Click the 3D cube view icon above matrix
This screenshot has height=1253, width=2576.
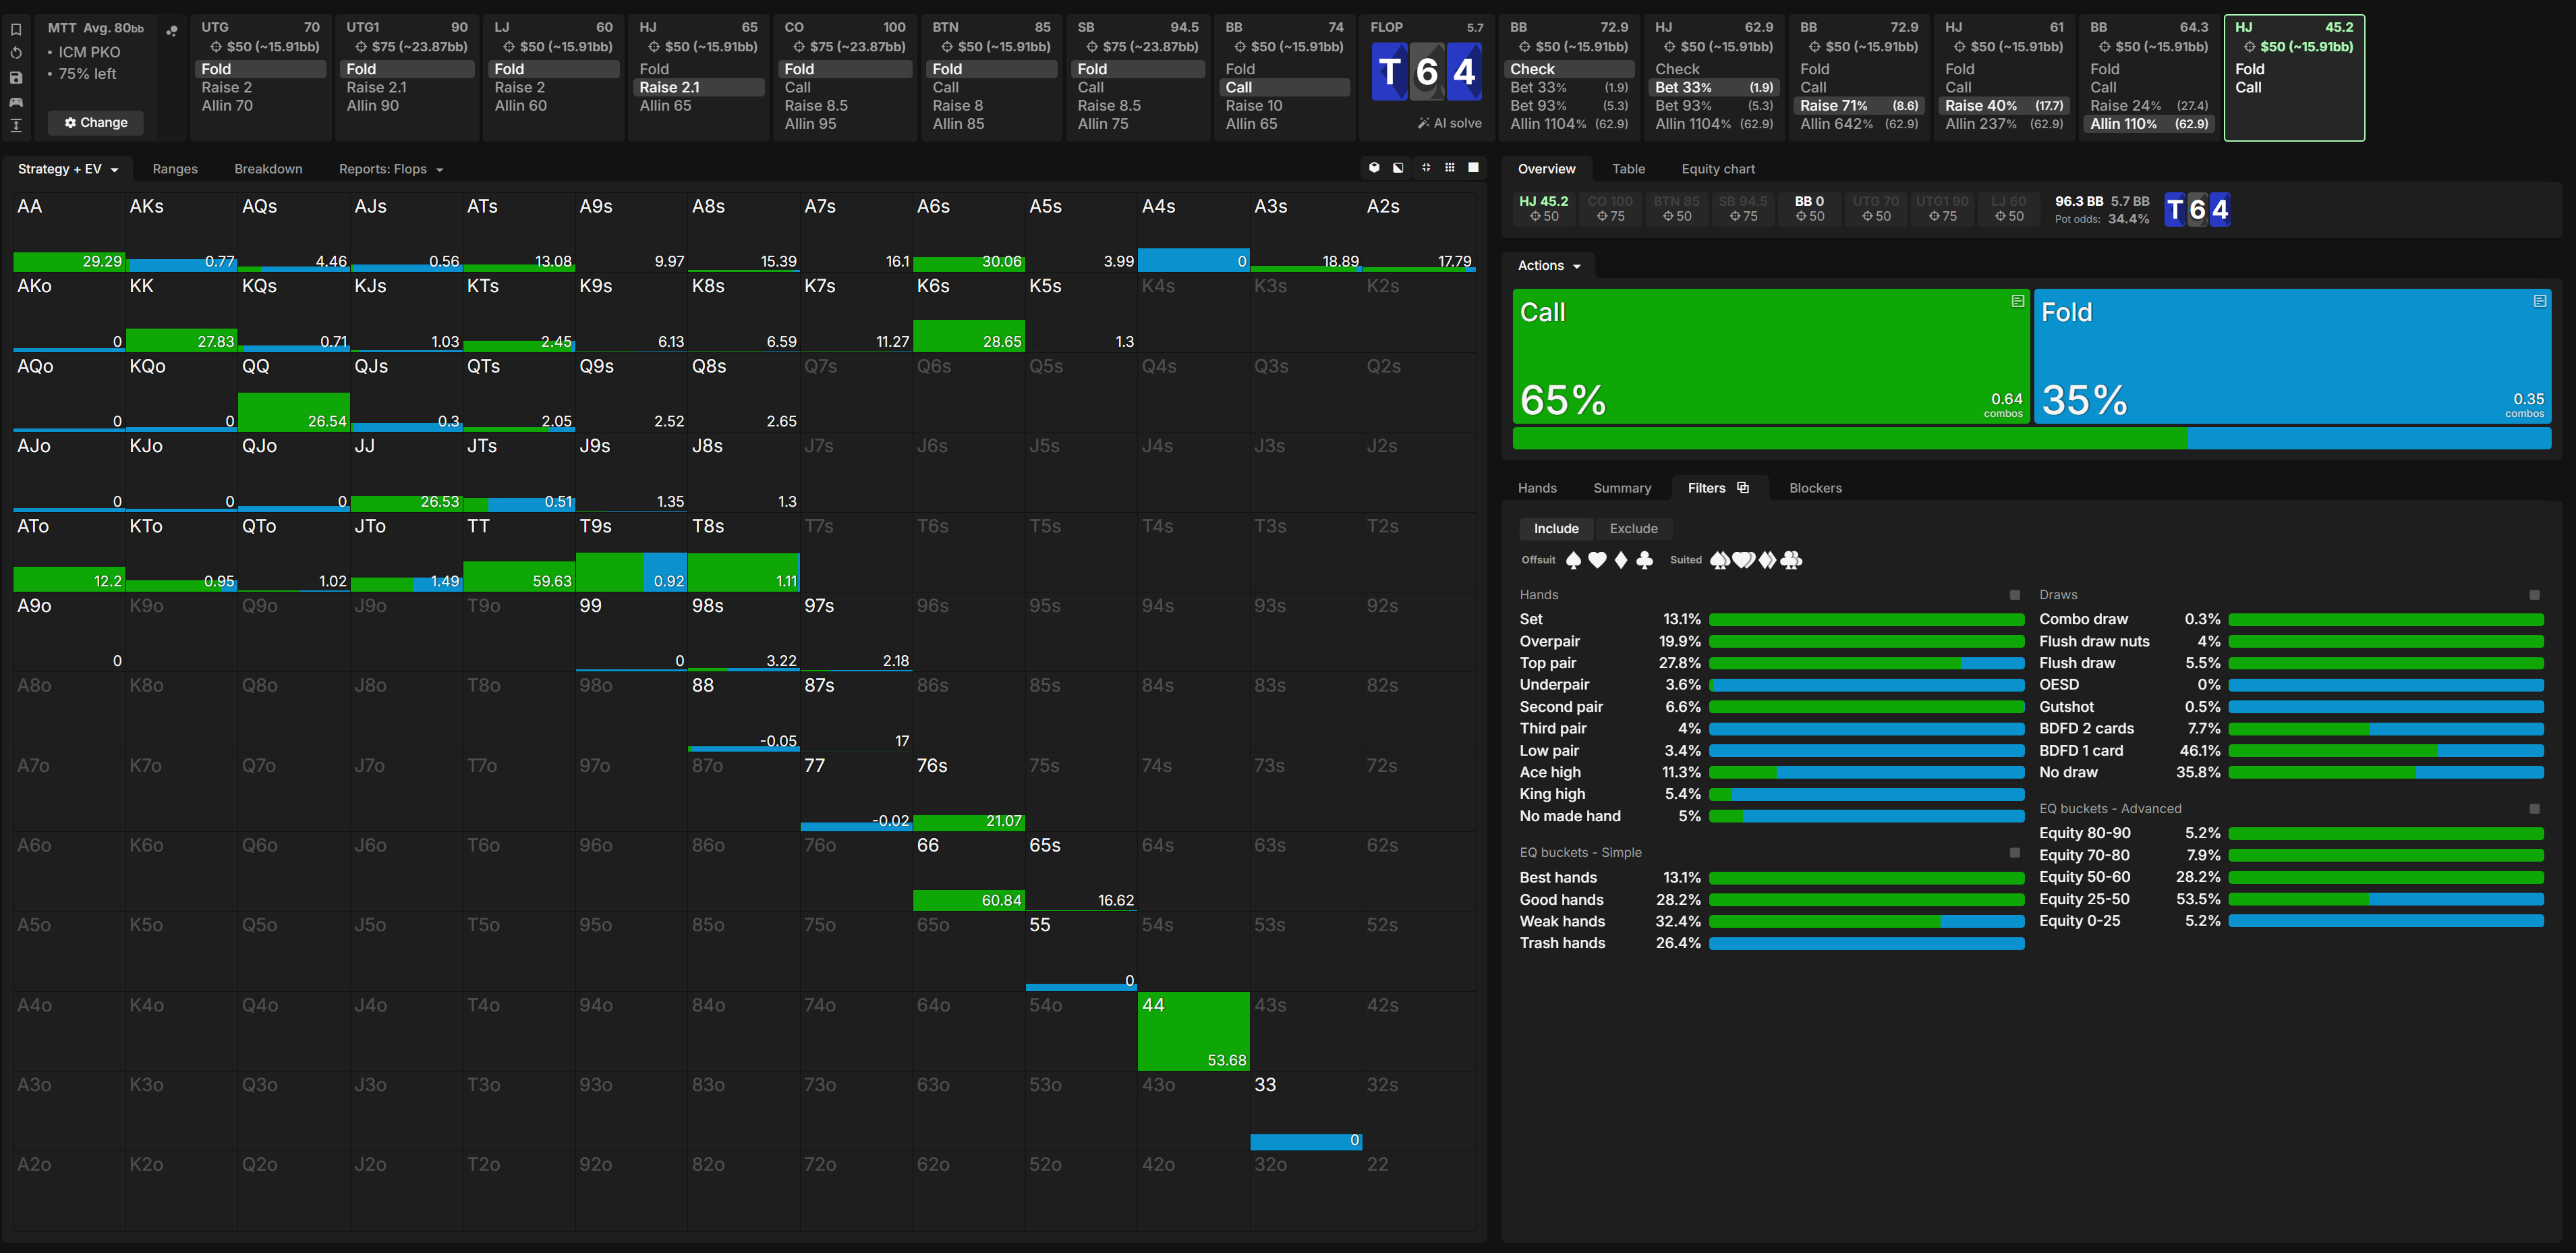[x=1374, y=168]
